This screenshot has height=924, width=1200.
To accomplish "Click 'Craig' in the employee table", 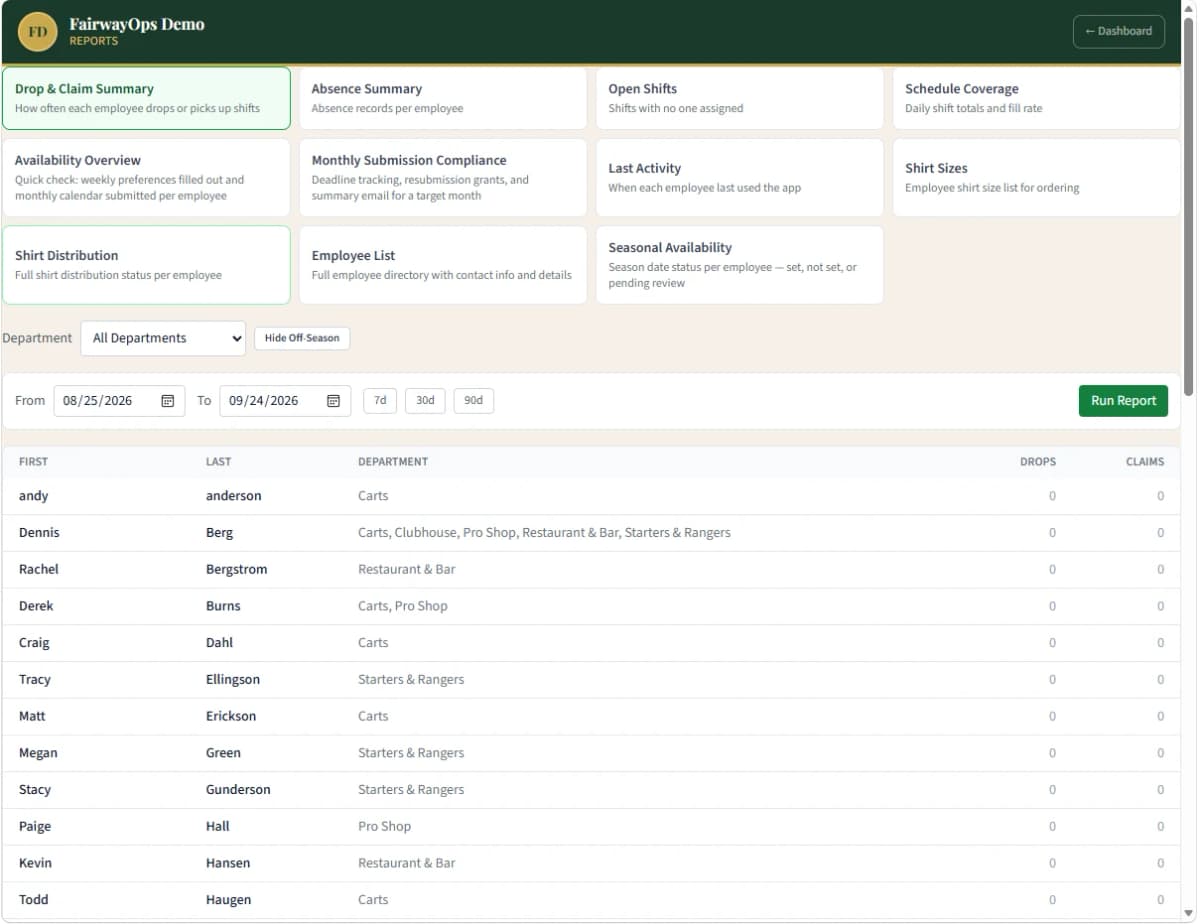I will pyautogui.click(x=34, y=643).
